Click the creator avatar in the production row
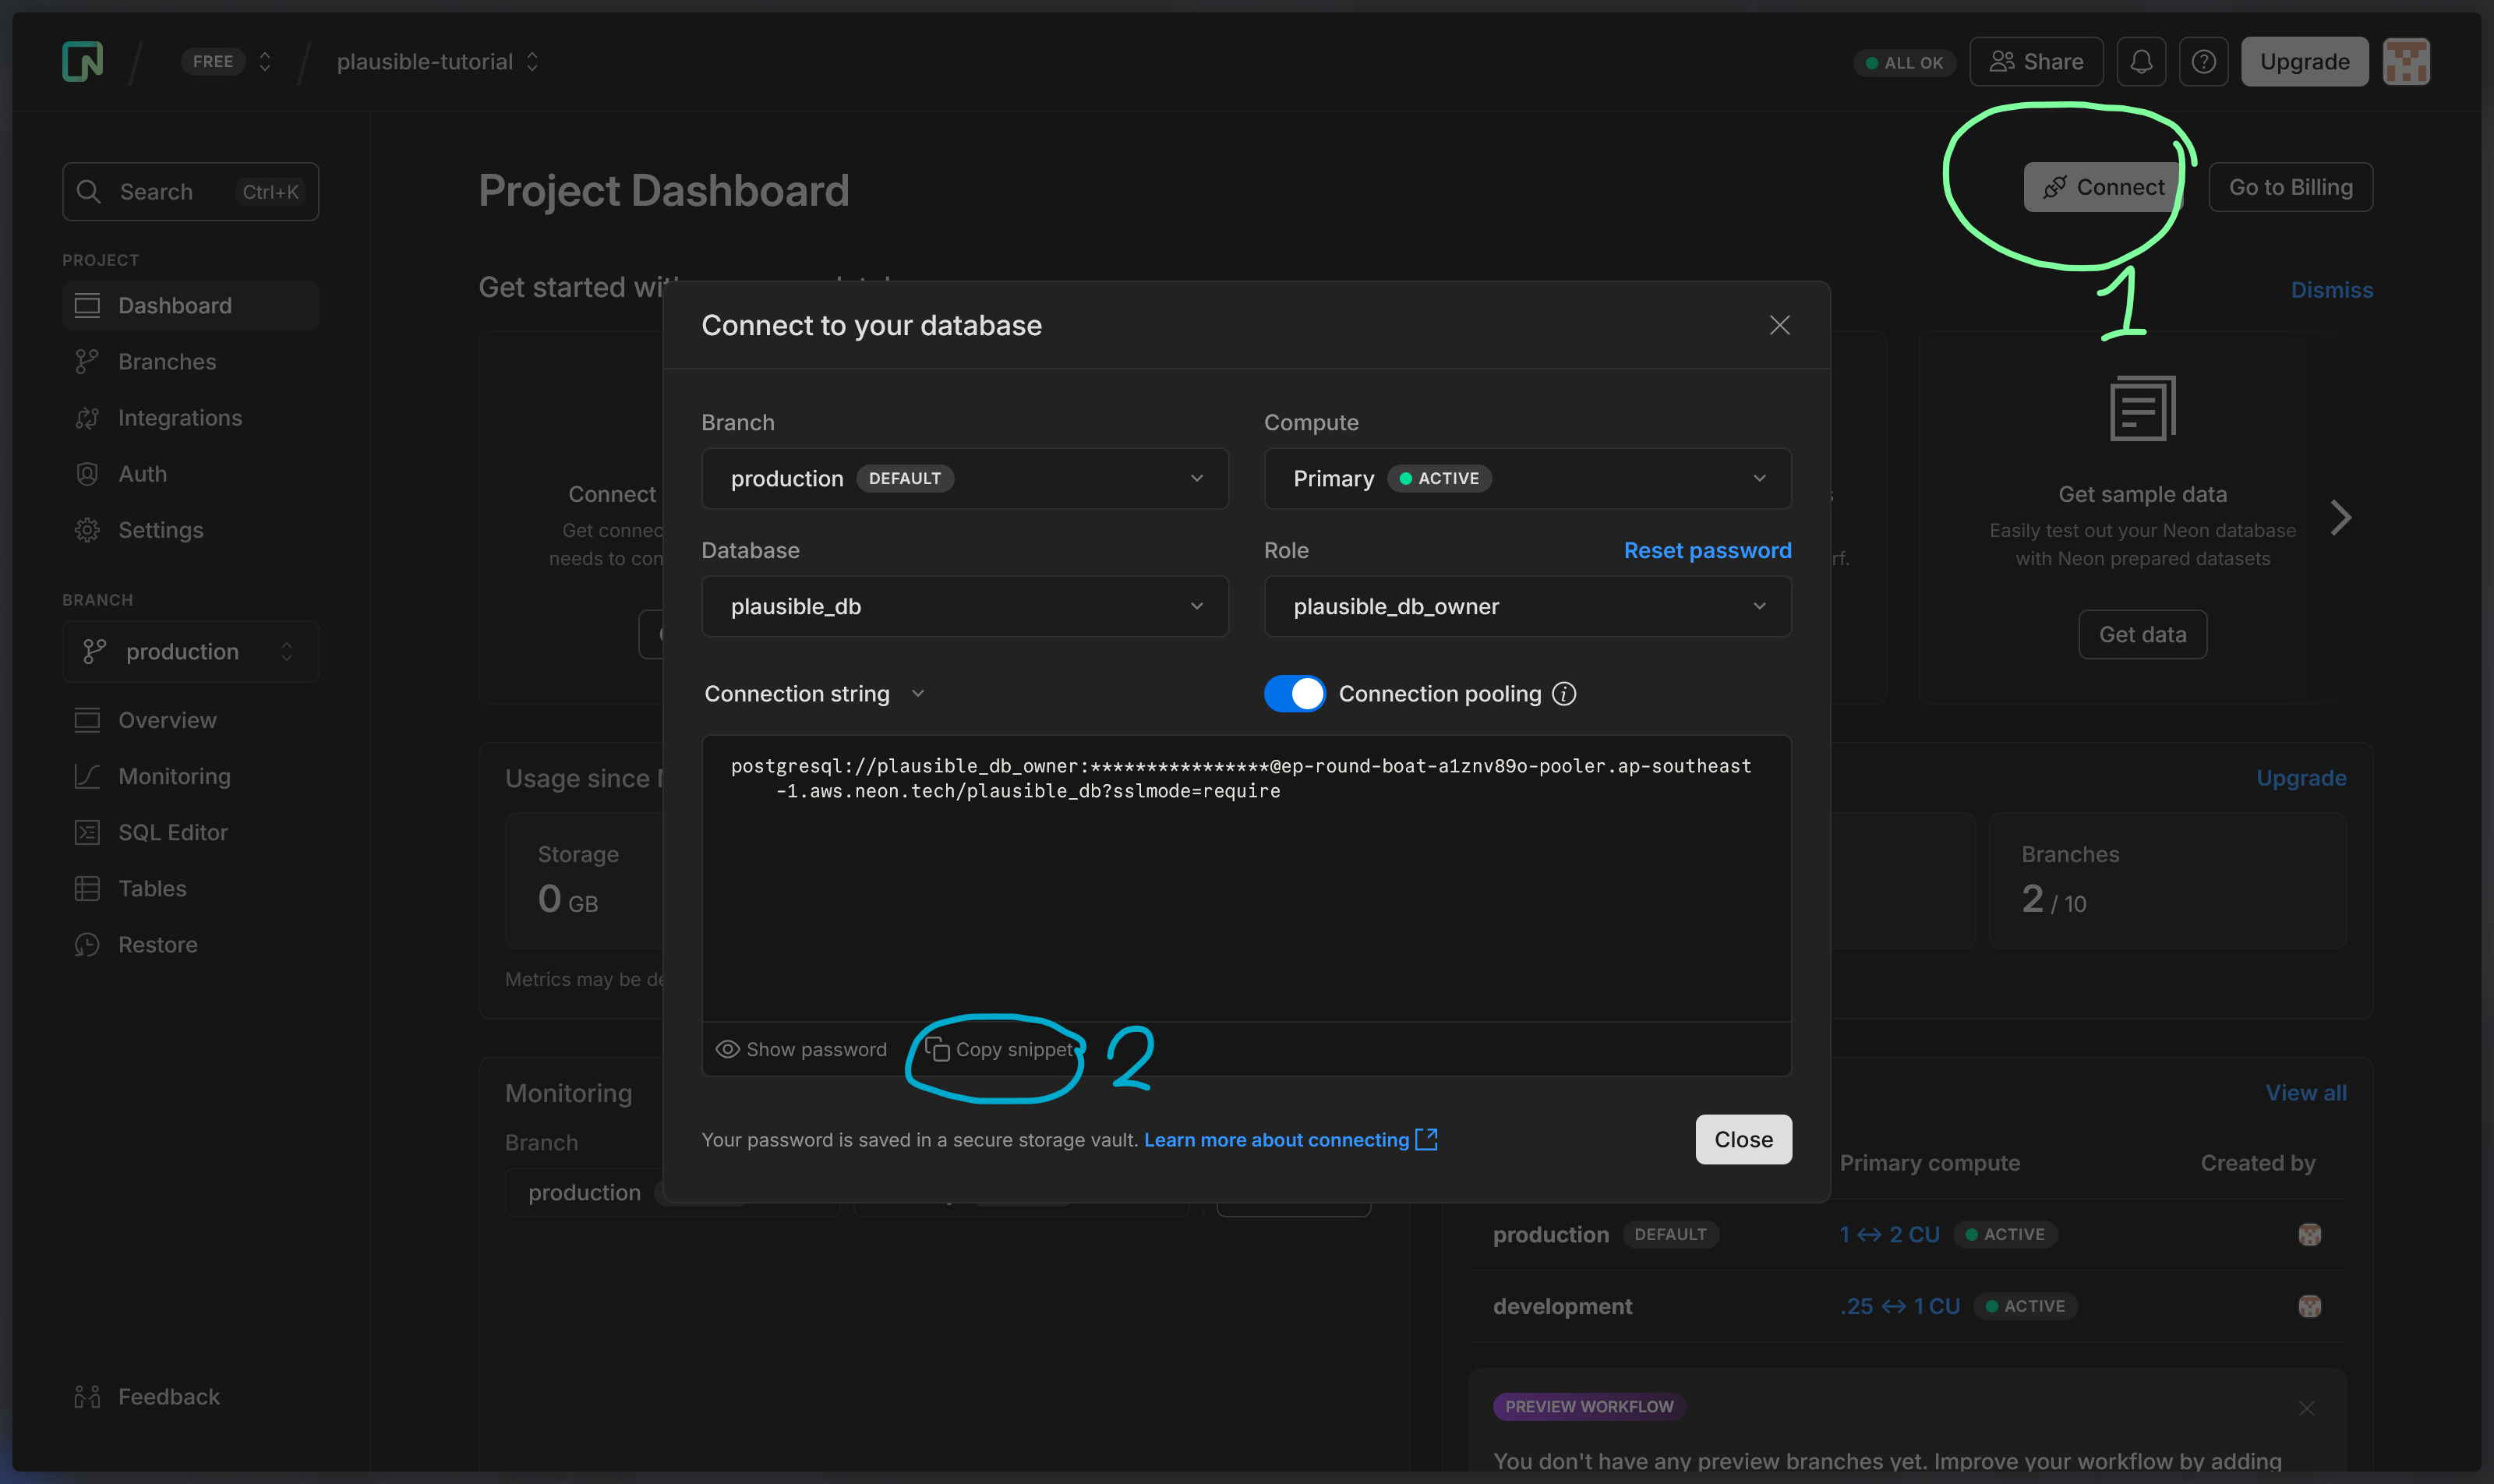2494x1484 pixels. 2309,1234
